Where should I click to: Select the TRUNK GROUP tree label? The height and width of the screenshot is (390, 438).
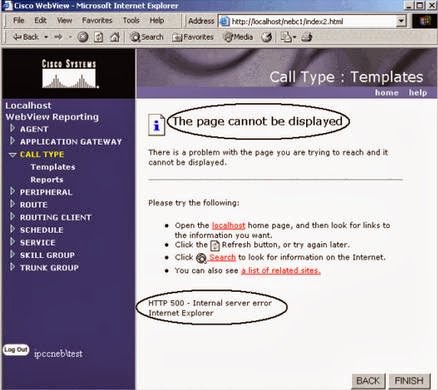(x=49, y=268)
